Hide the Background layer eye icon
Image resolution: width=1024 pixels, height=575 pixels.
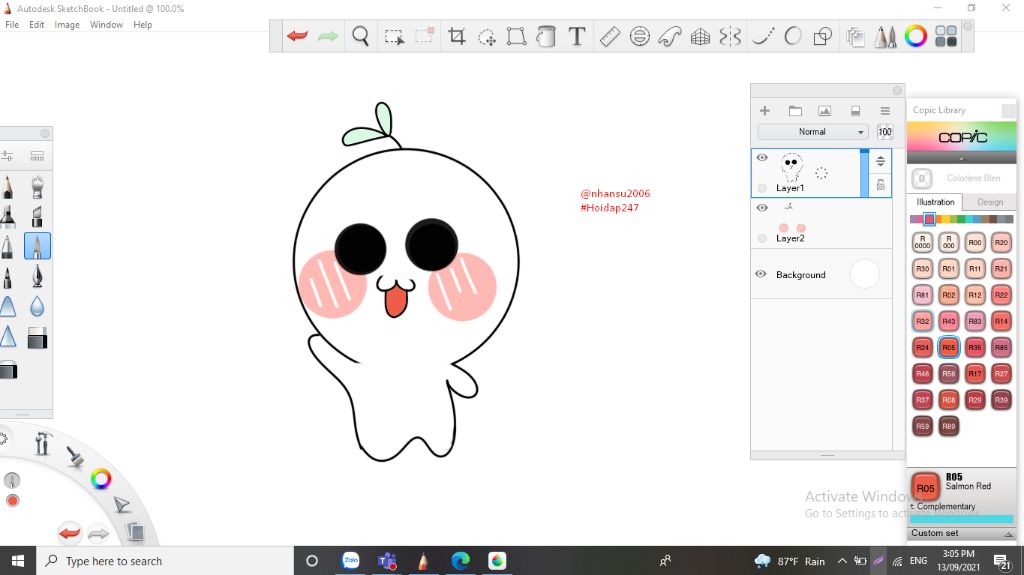pyautogui.click(x=761, y=274)
